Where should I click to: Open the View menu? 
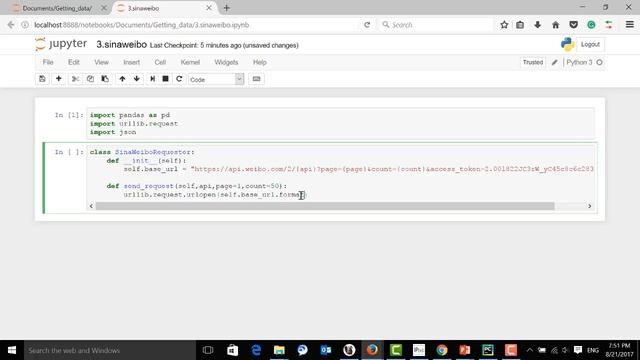click(101, 62)
